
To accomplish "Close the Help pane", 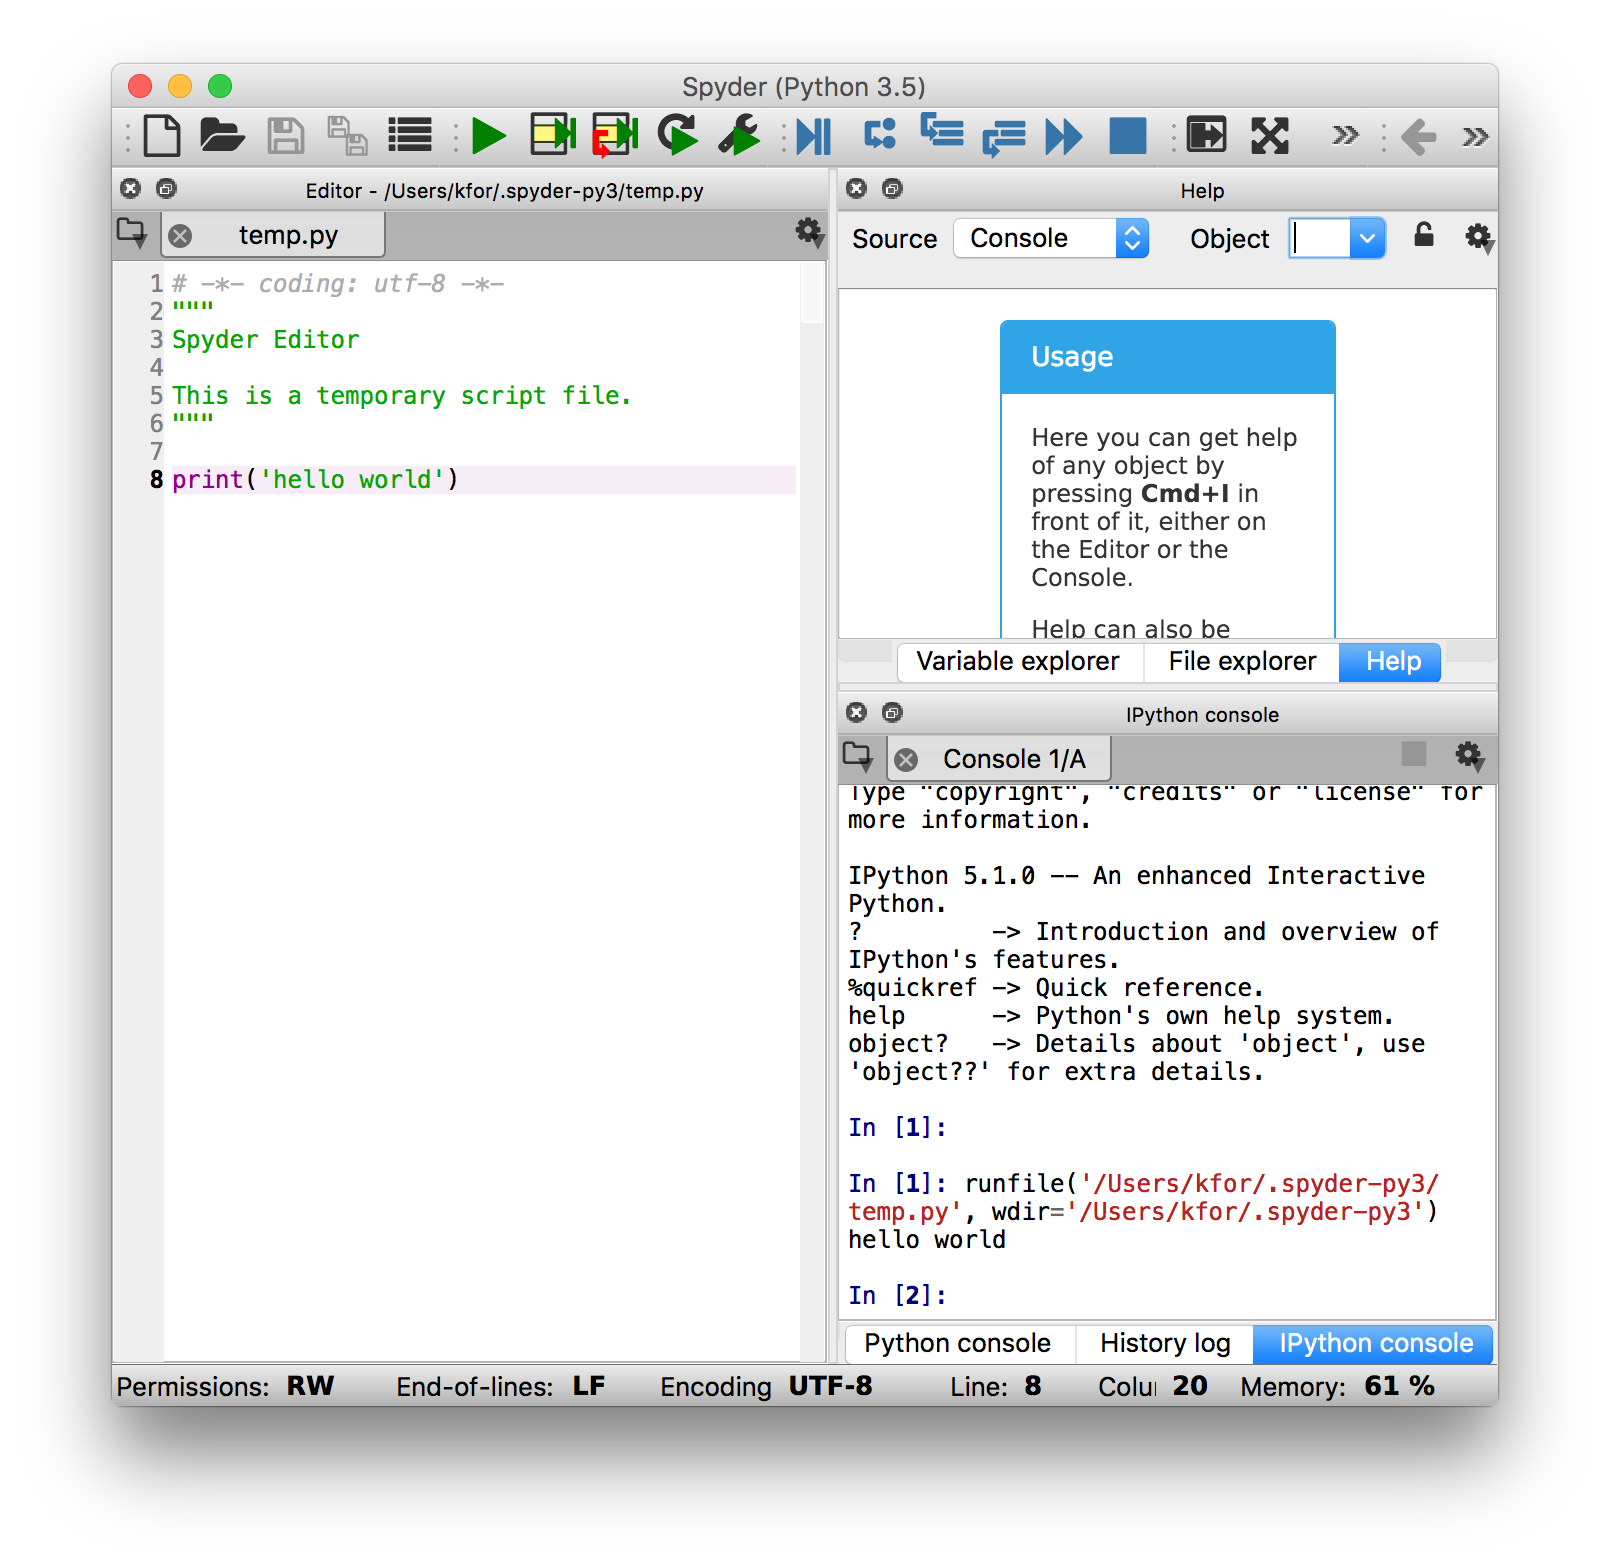I will (x=856, y=188).
